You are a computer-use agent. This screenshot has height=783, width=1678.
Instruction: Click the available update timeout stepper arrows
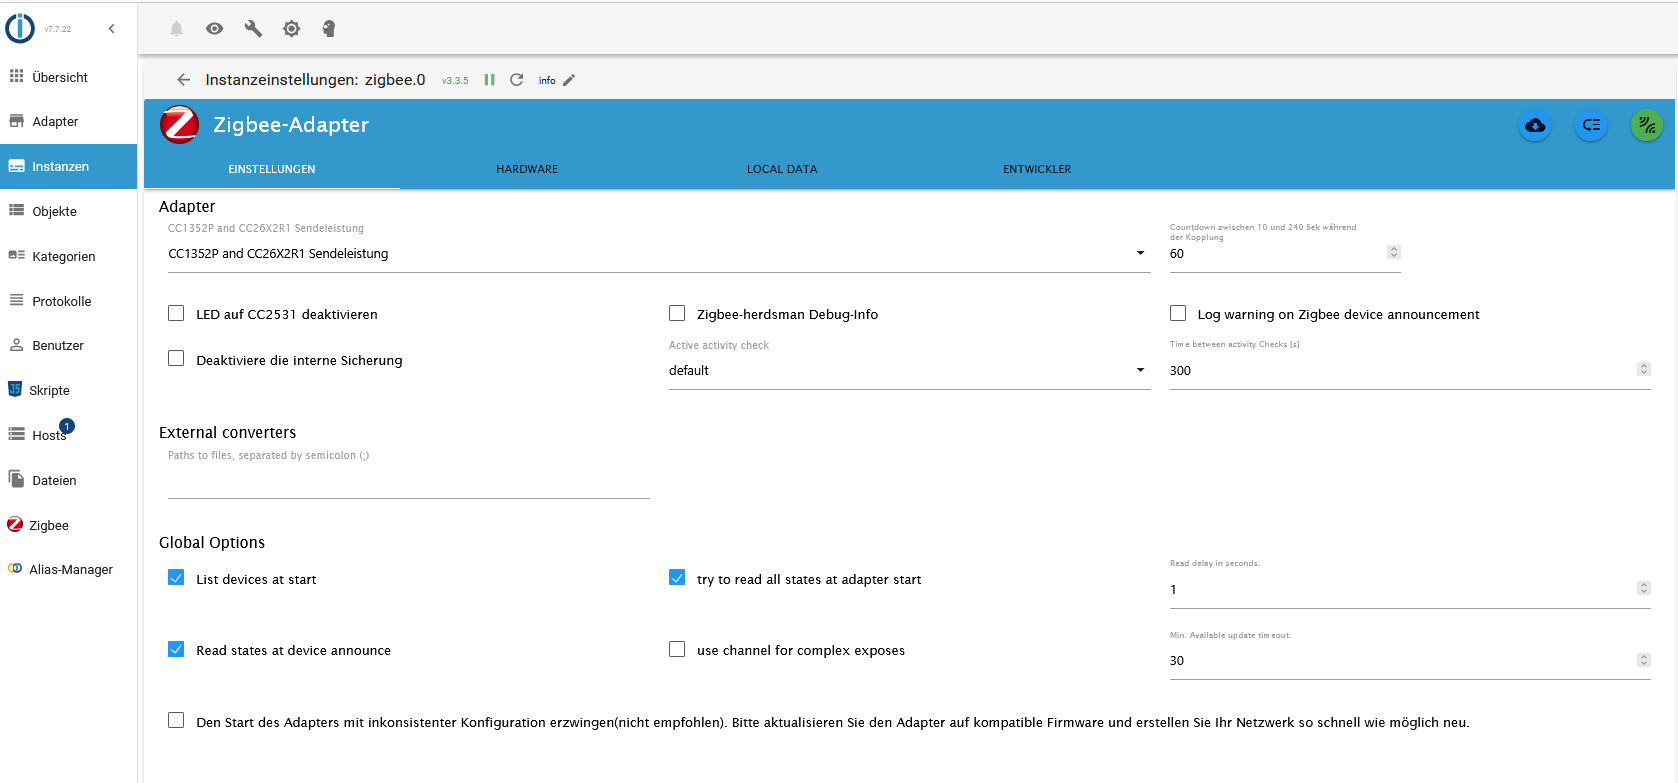(x=1644, y=660)
